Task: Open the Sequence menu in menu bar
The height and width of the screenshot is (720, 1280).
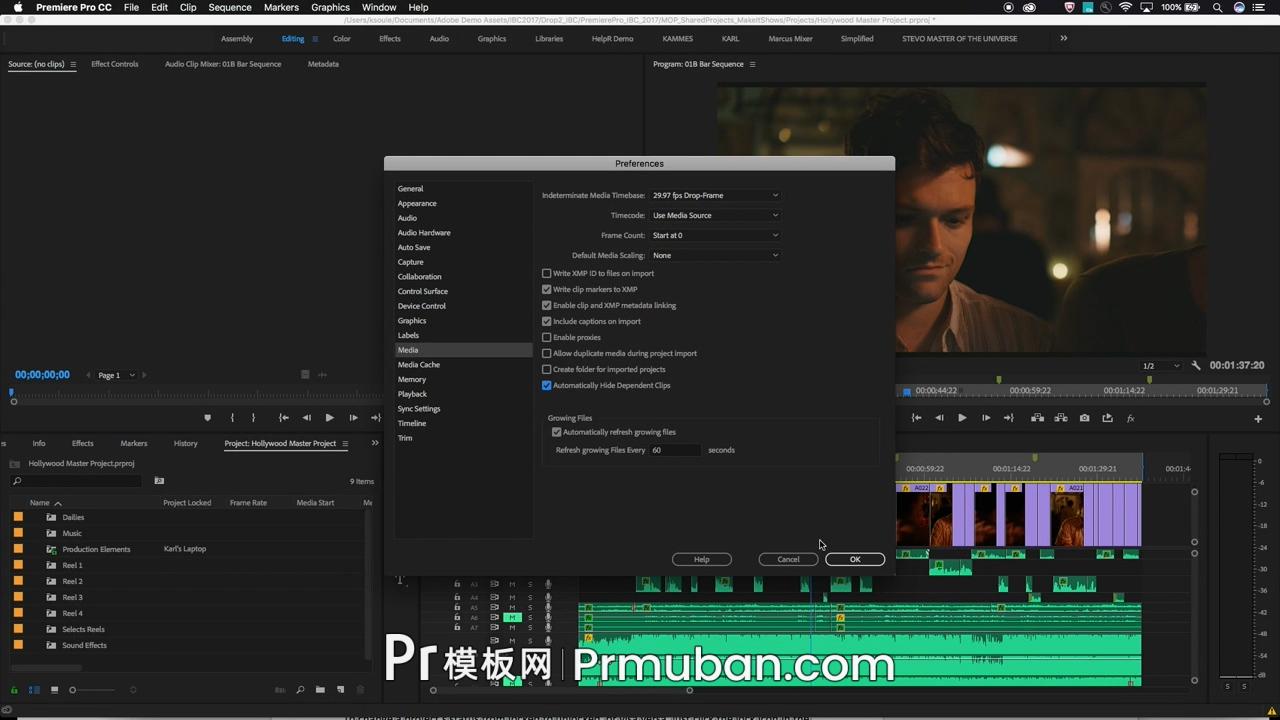Action: tap(230, 7)
